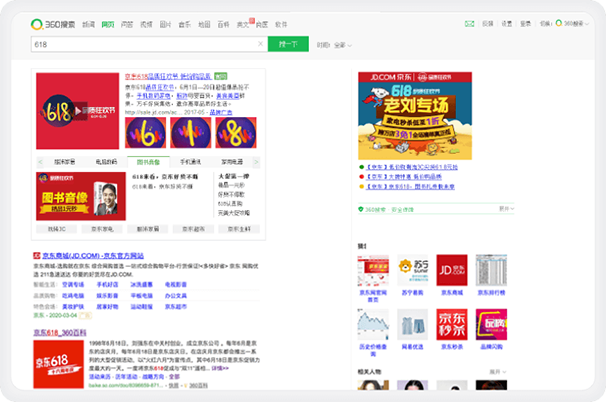Click the 设置 link in the header

click(x=507, y=24)
